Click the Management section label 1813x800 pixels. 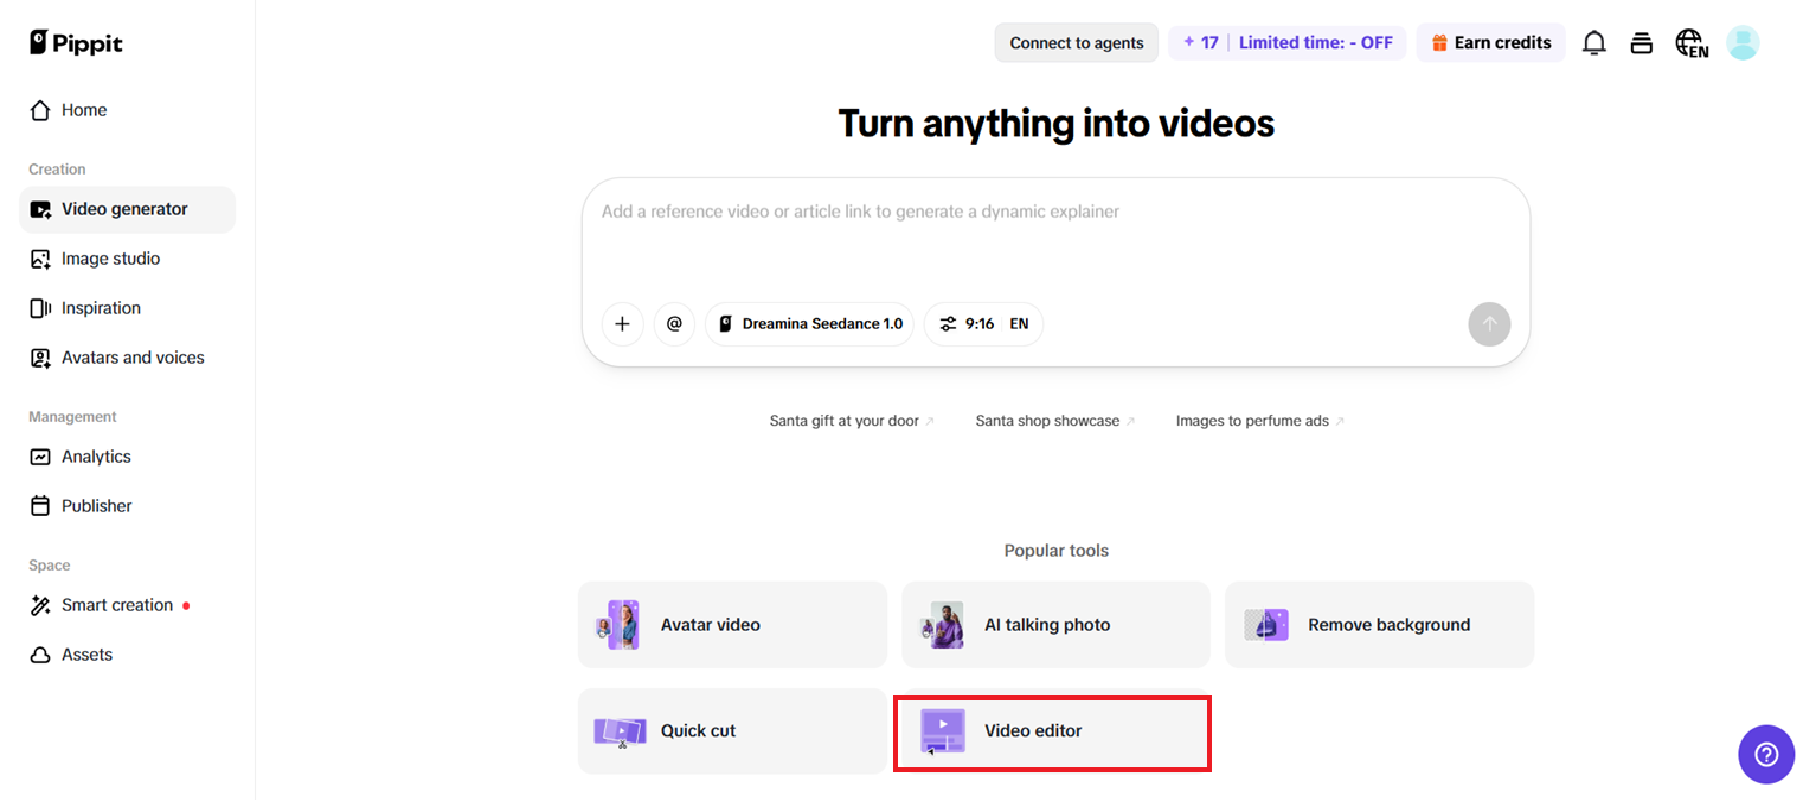pos(72,417)
